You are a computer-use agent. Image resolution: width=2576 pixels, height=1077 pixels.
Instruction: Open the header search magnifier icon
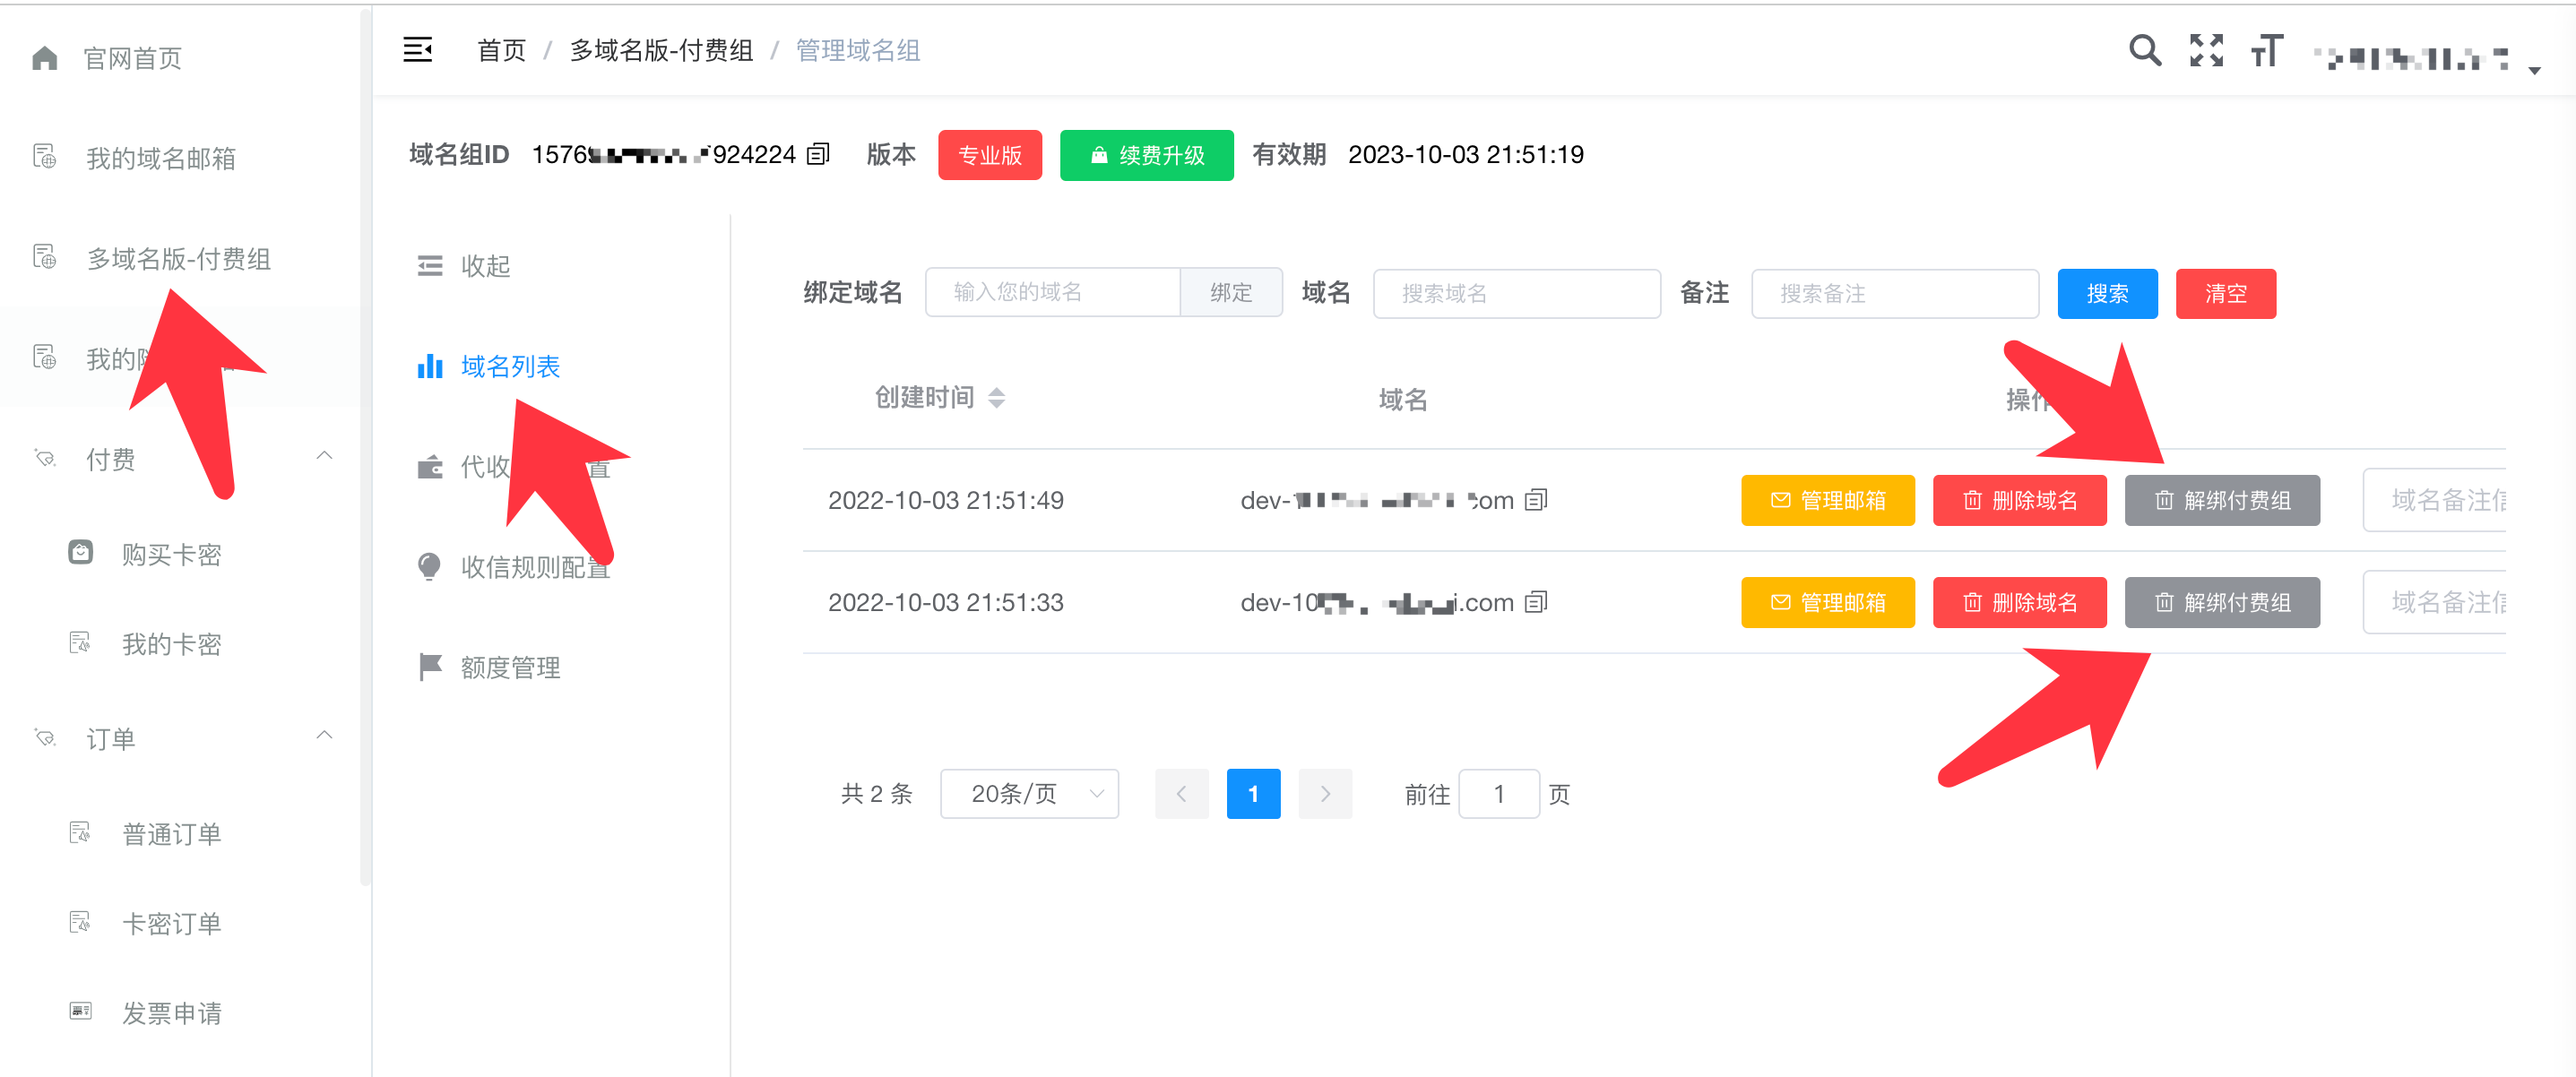point(2145,50)
